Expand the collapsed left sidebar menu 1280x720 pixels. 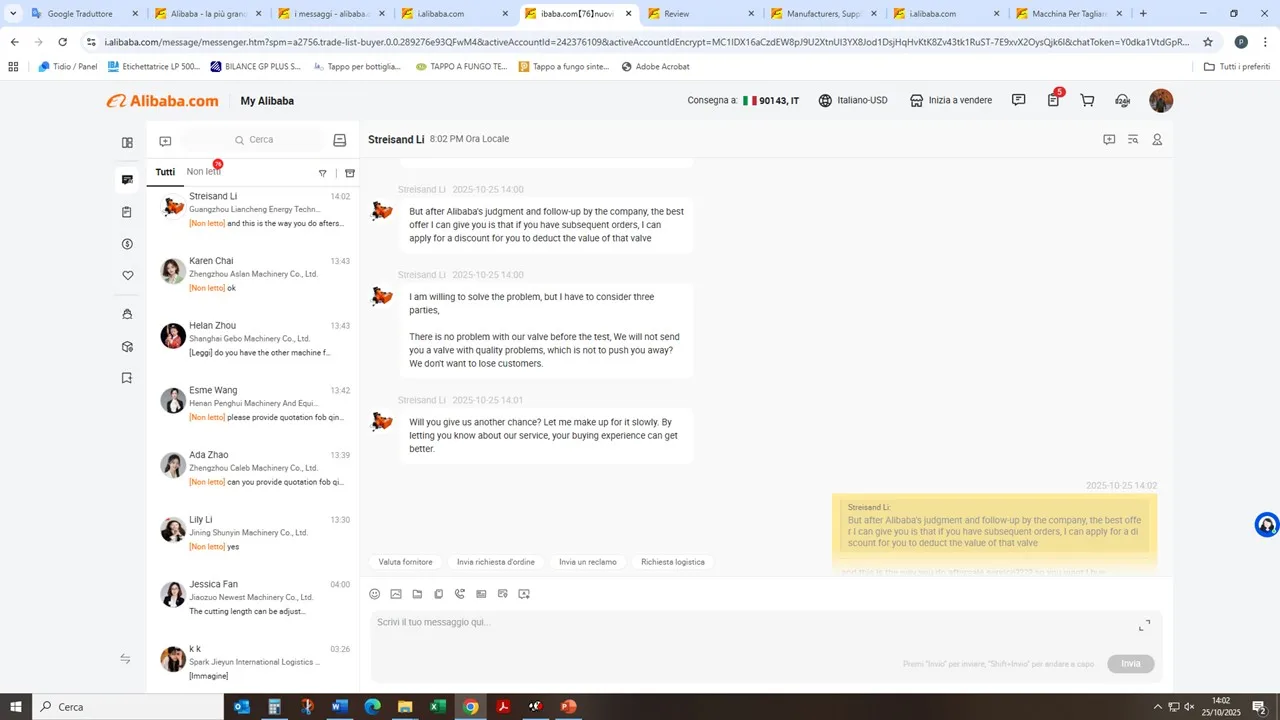[126, 659]
